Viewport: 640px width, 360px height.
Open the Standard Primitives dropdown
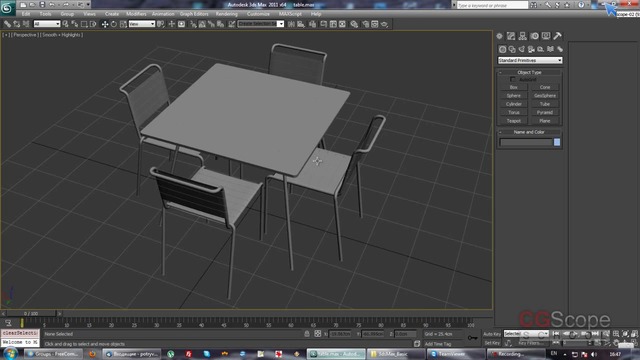point(530,60)
